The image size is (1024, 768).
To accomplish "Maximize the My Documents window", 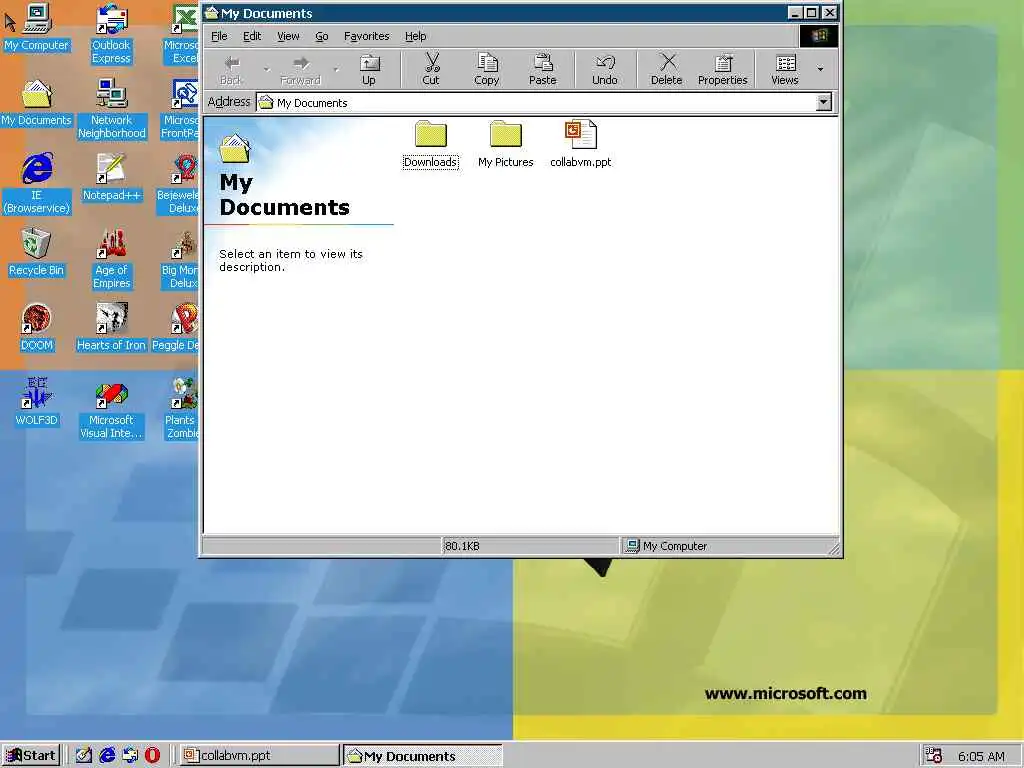I will (x=811, y=12).
